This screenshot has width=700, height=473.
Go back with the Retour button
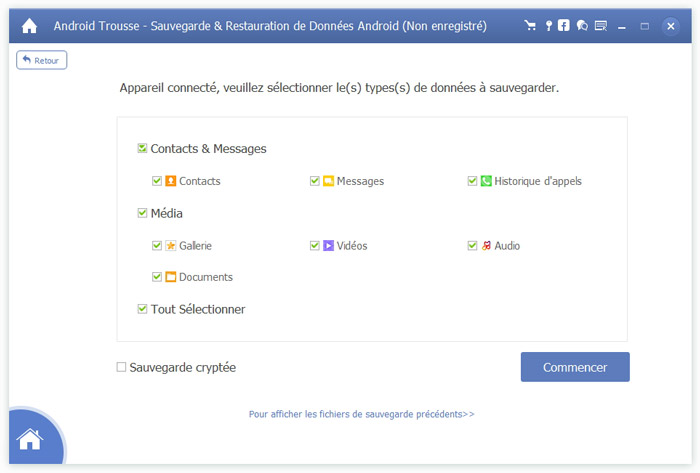[x=41, y=61]
